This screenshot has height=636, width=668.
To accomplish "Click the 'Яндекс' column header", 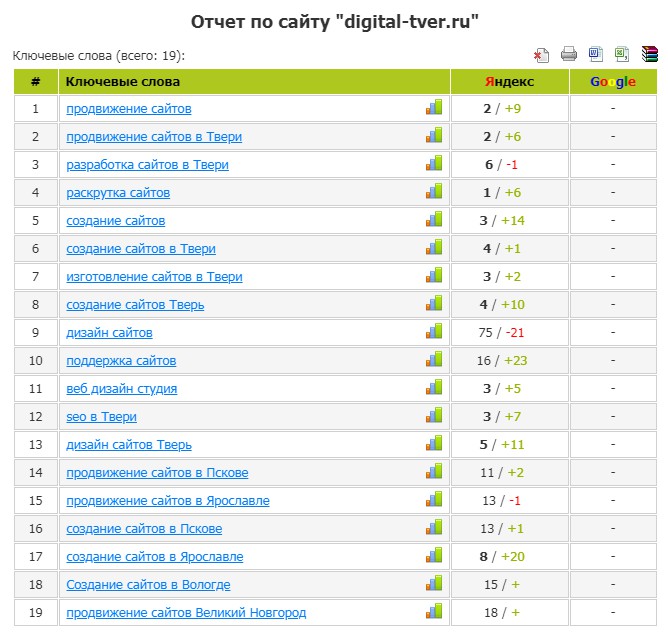I will (x=510, y=81).
